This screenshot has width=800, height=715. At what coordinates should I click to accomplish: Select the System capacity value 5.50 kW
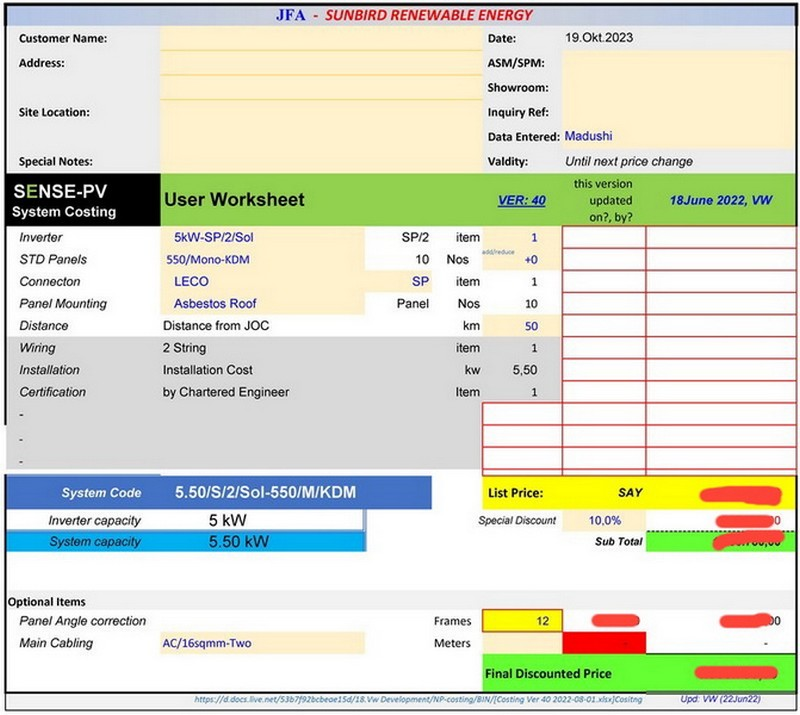pos(239,541)
